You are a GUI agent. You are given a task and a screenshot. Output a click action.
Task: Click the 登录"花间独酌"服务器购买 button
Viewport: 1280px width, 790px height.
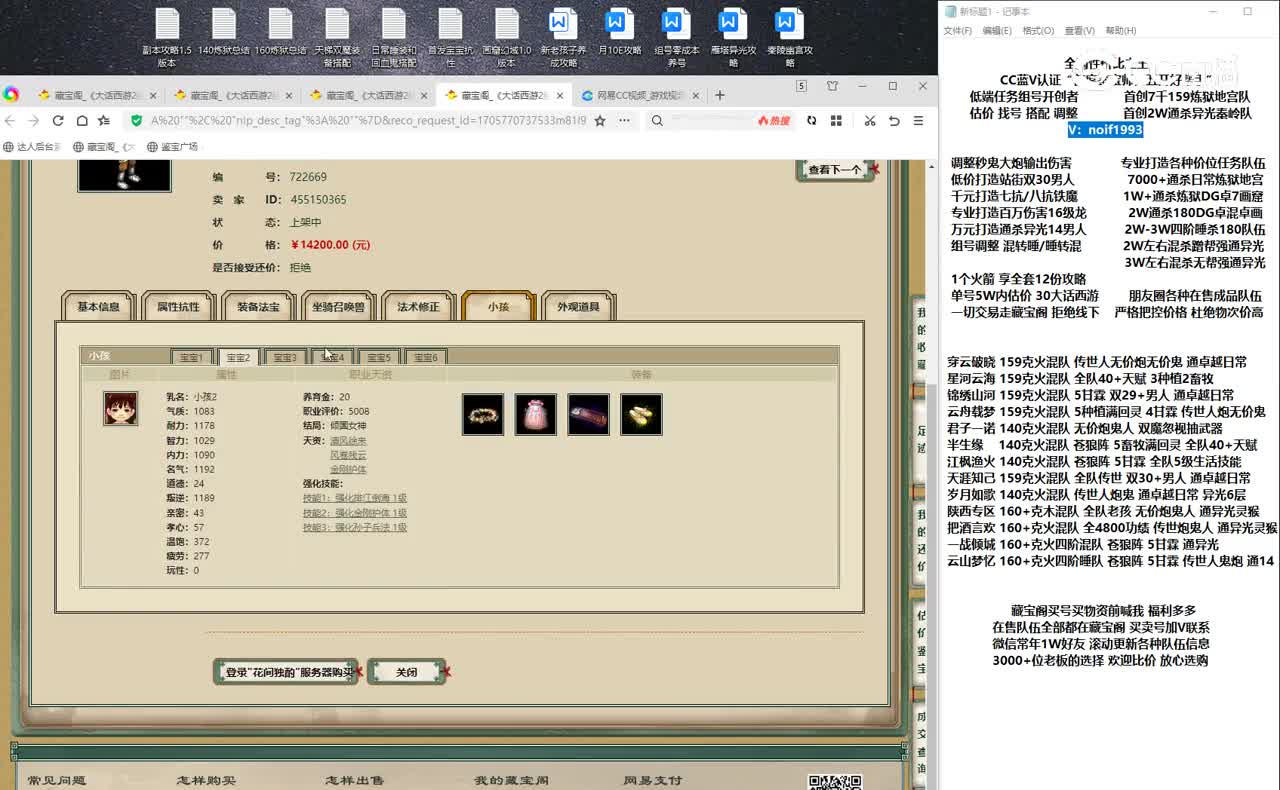[286, 672]
